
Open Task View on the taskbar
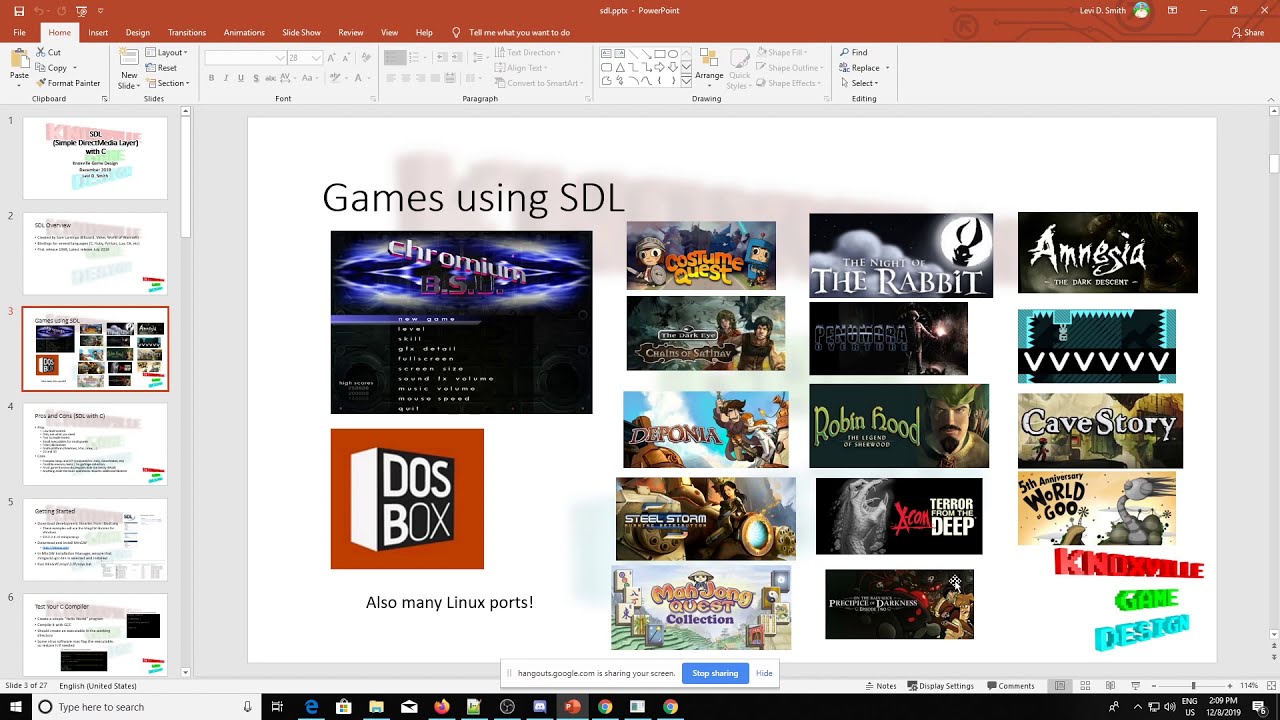coord(278,706)
